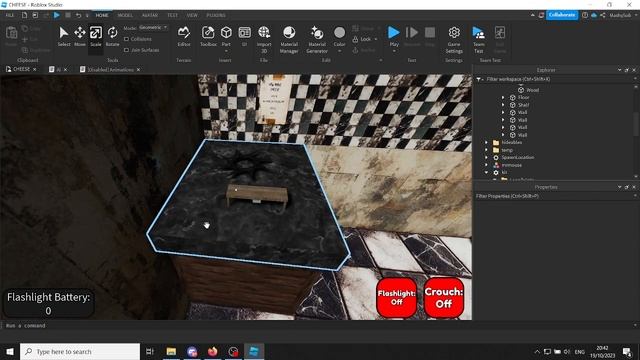
Task: Open the FILE menu
Action: [x=9, y=15]
